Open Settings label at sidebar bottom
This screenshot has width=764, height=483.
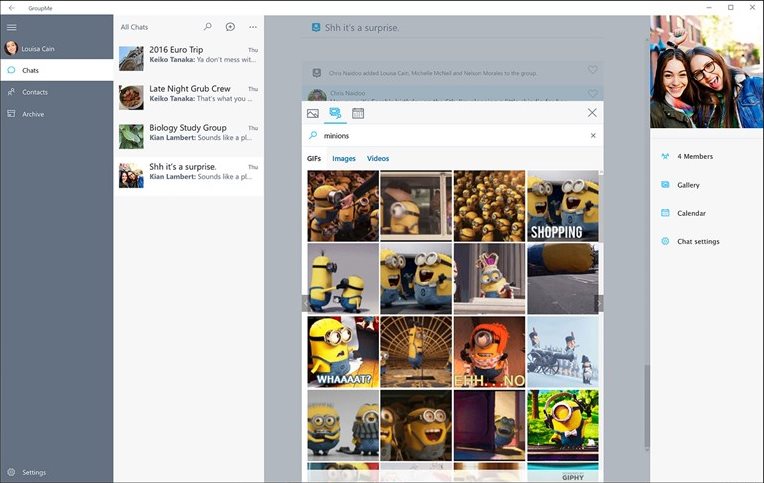(34, 472)
